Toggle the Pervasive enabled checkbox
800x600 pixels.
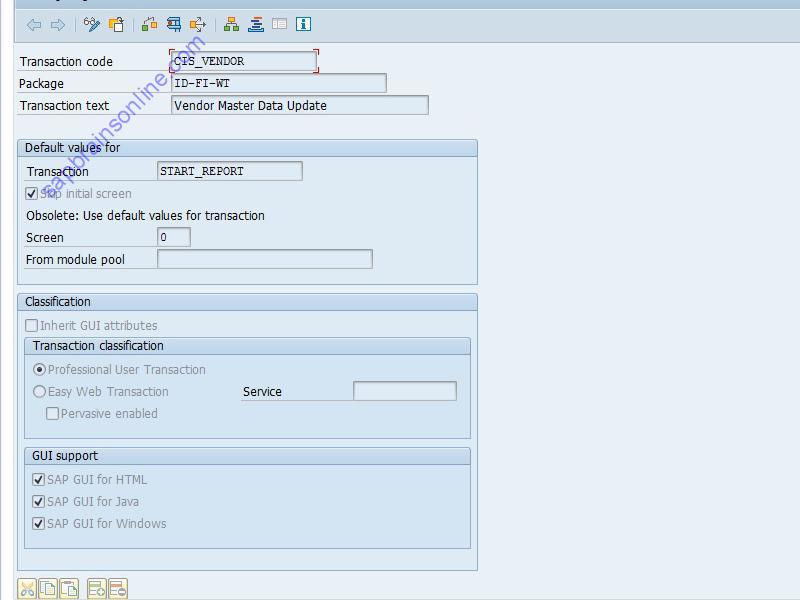pyautogui.click(x=51, y=413)
